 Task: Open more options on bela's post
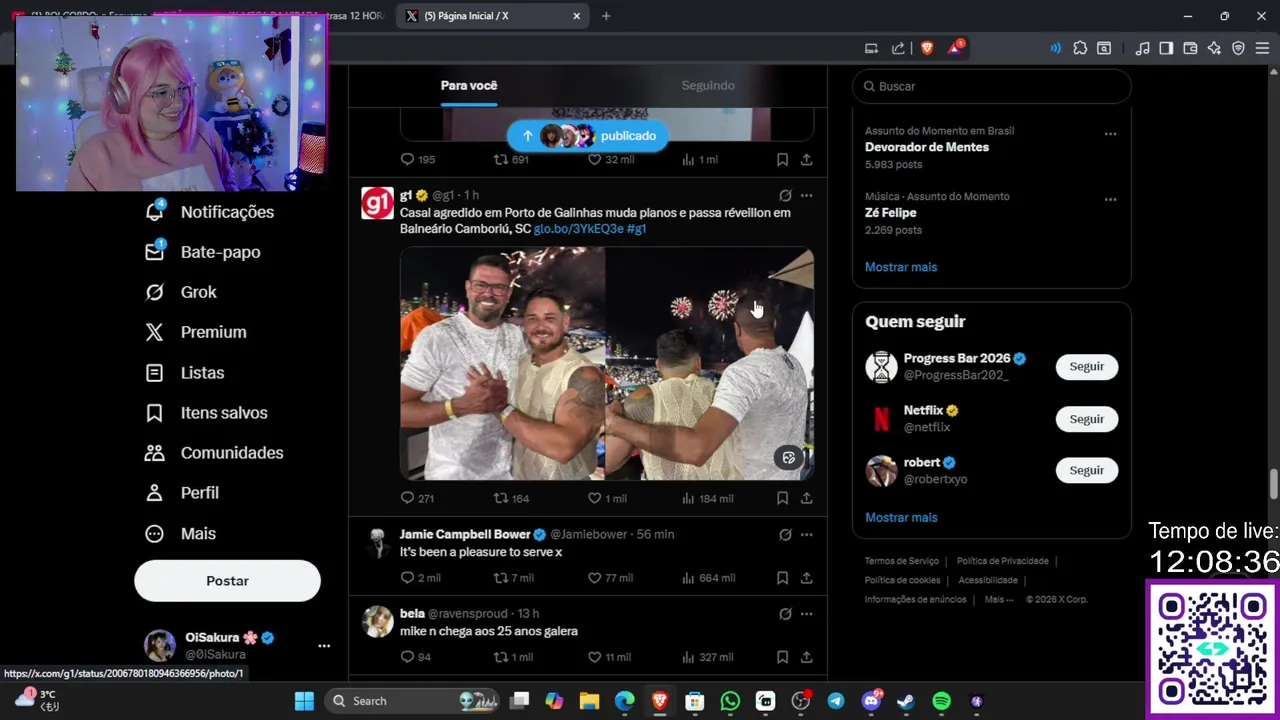806,614
